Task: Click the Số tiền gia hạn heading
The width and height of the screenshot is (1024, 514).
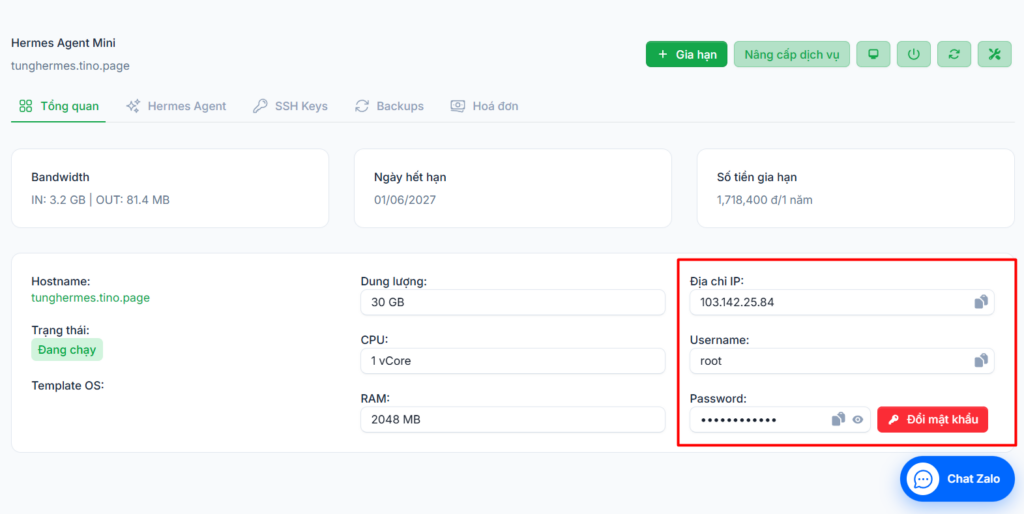Action: pos(757,177)
